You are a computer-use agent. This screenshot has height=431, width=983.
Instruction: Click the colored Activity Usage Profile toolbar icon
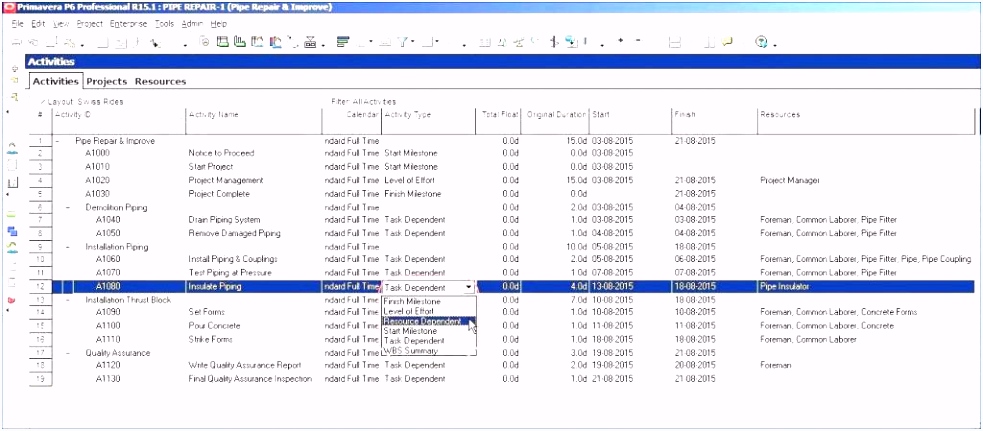click(276, 42)
